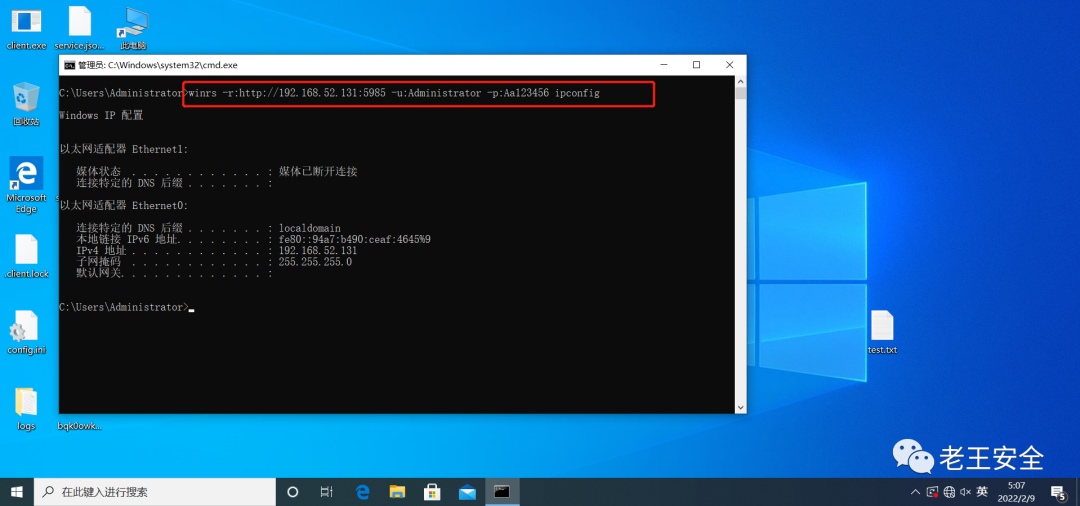Click the taskbar search box
The image size is (1080, 506).
[x=154, y=492]
